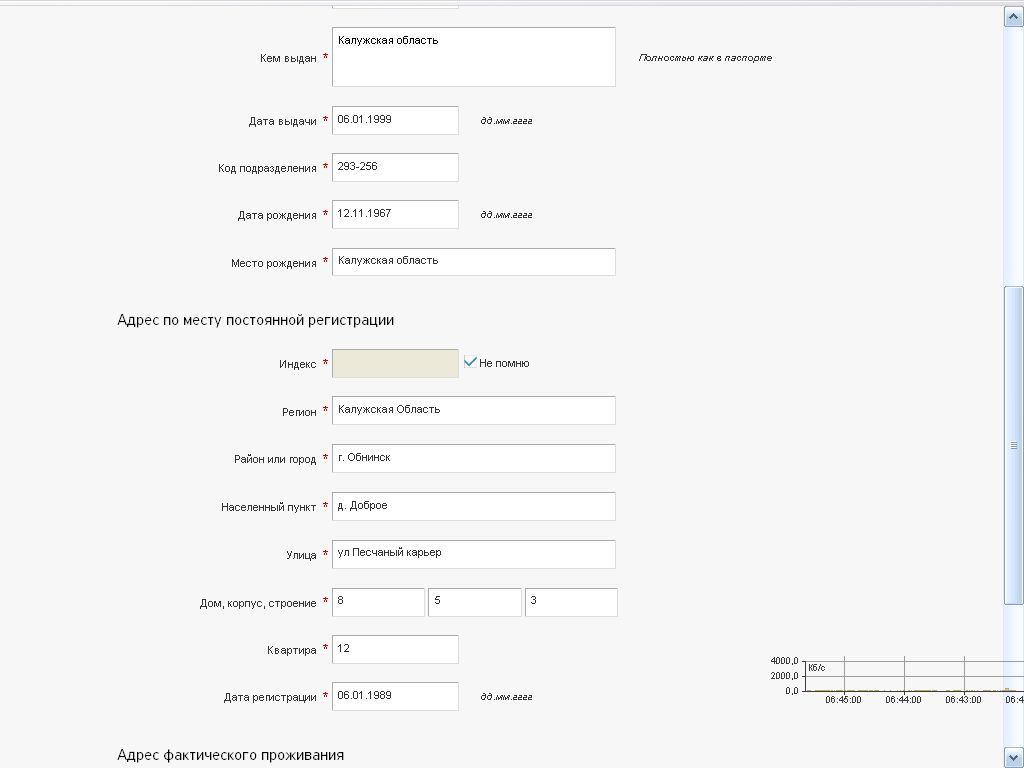
Task: Click the корпус field containing 5
Action: 475,602
